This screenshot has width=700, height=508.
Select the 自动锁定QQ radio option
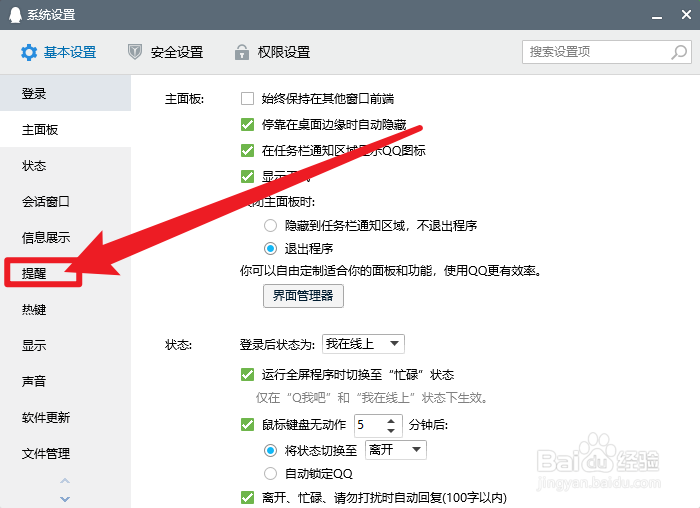click(270, 473)
